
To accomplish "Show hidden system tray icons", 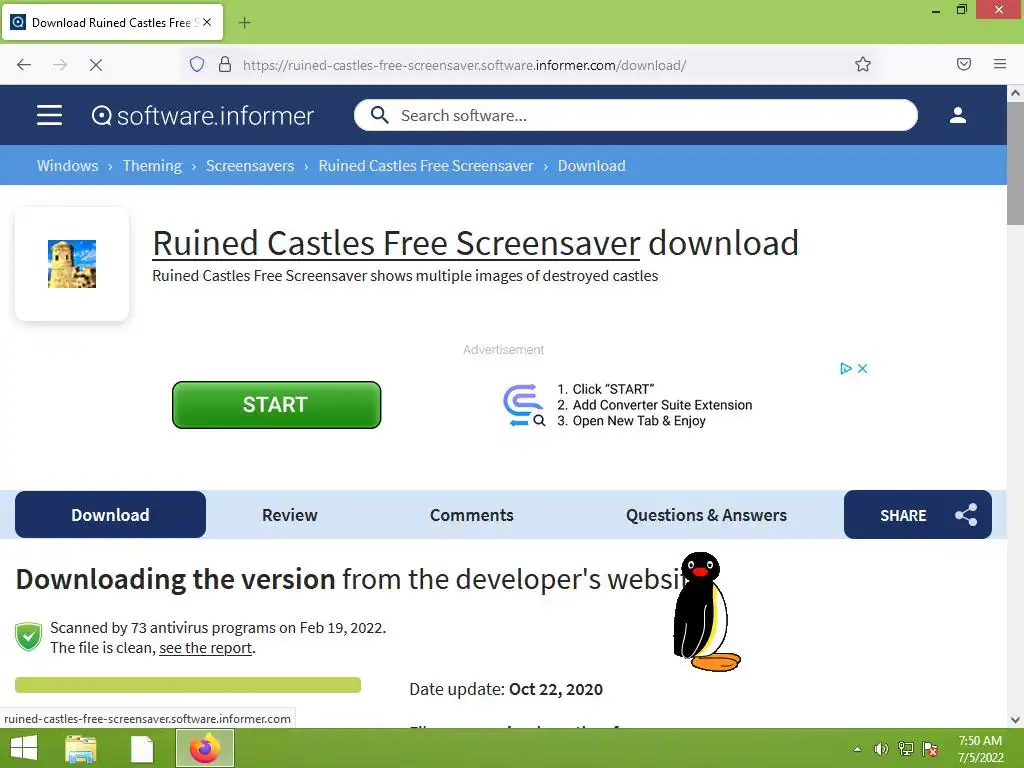I will pos(857,749).
